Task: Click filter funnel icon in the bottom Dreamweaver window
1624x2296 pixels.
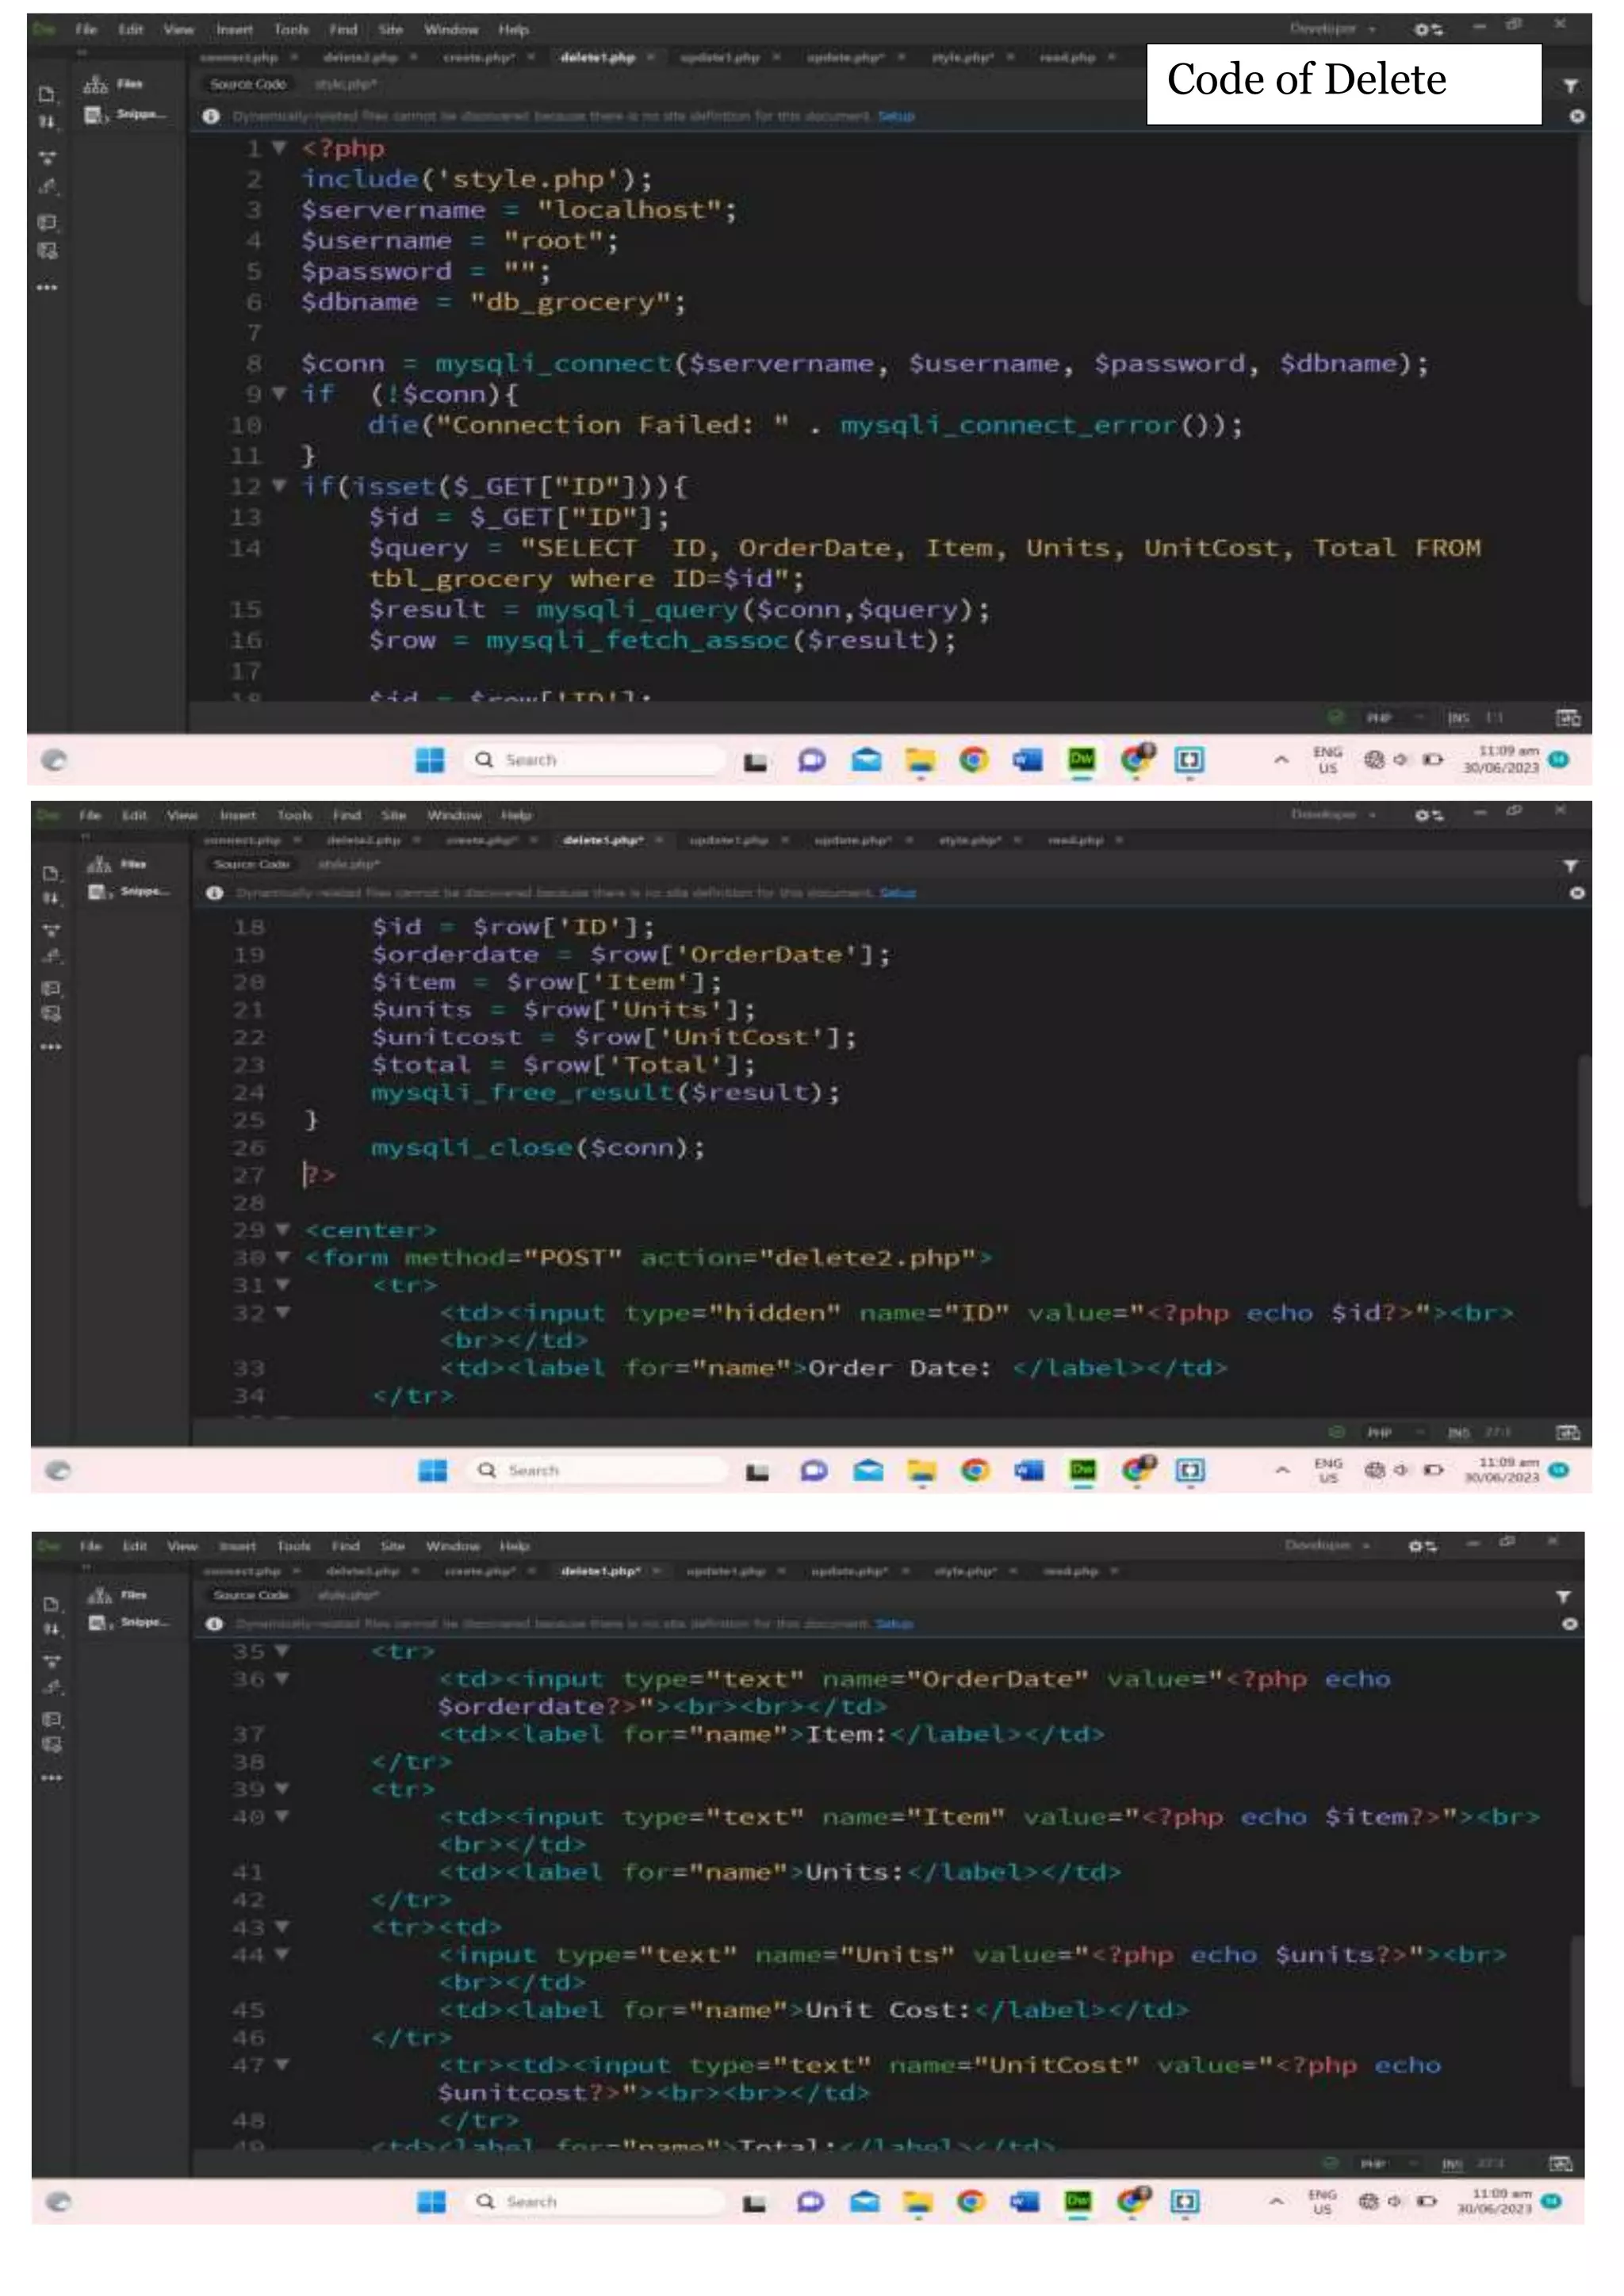Action: 1563,1597
